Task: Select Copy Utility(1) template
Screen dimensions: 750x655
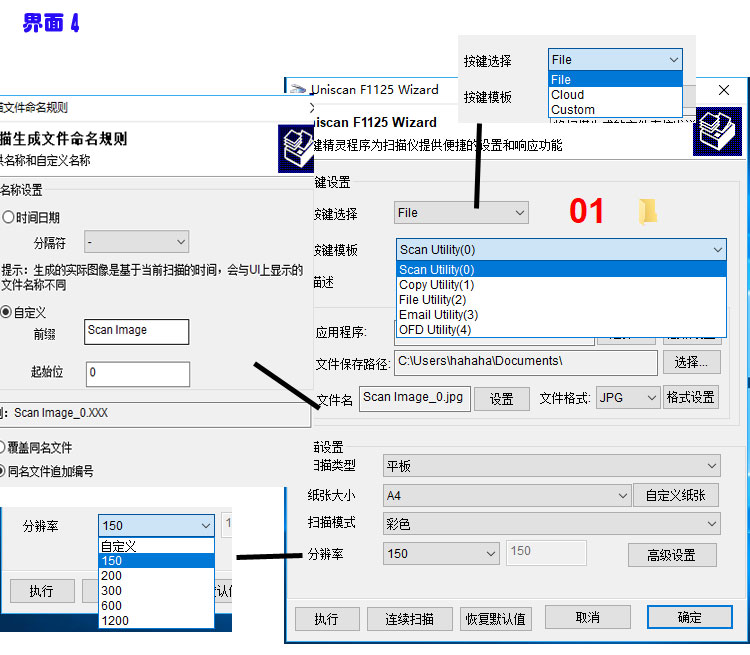Action: pos(562,285)
